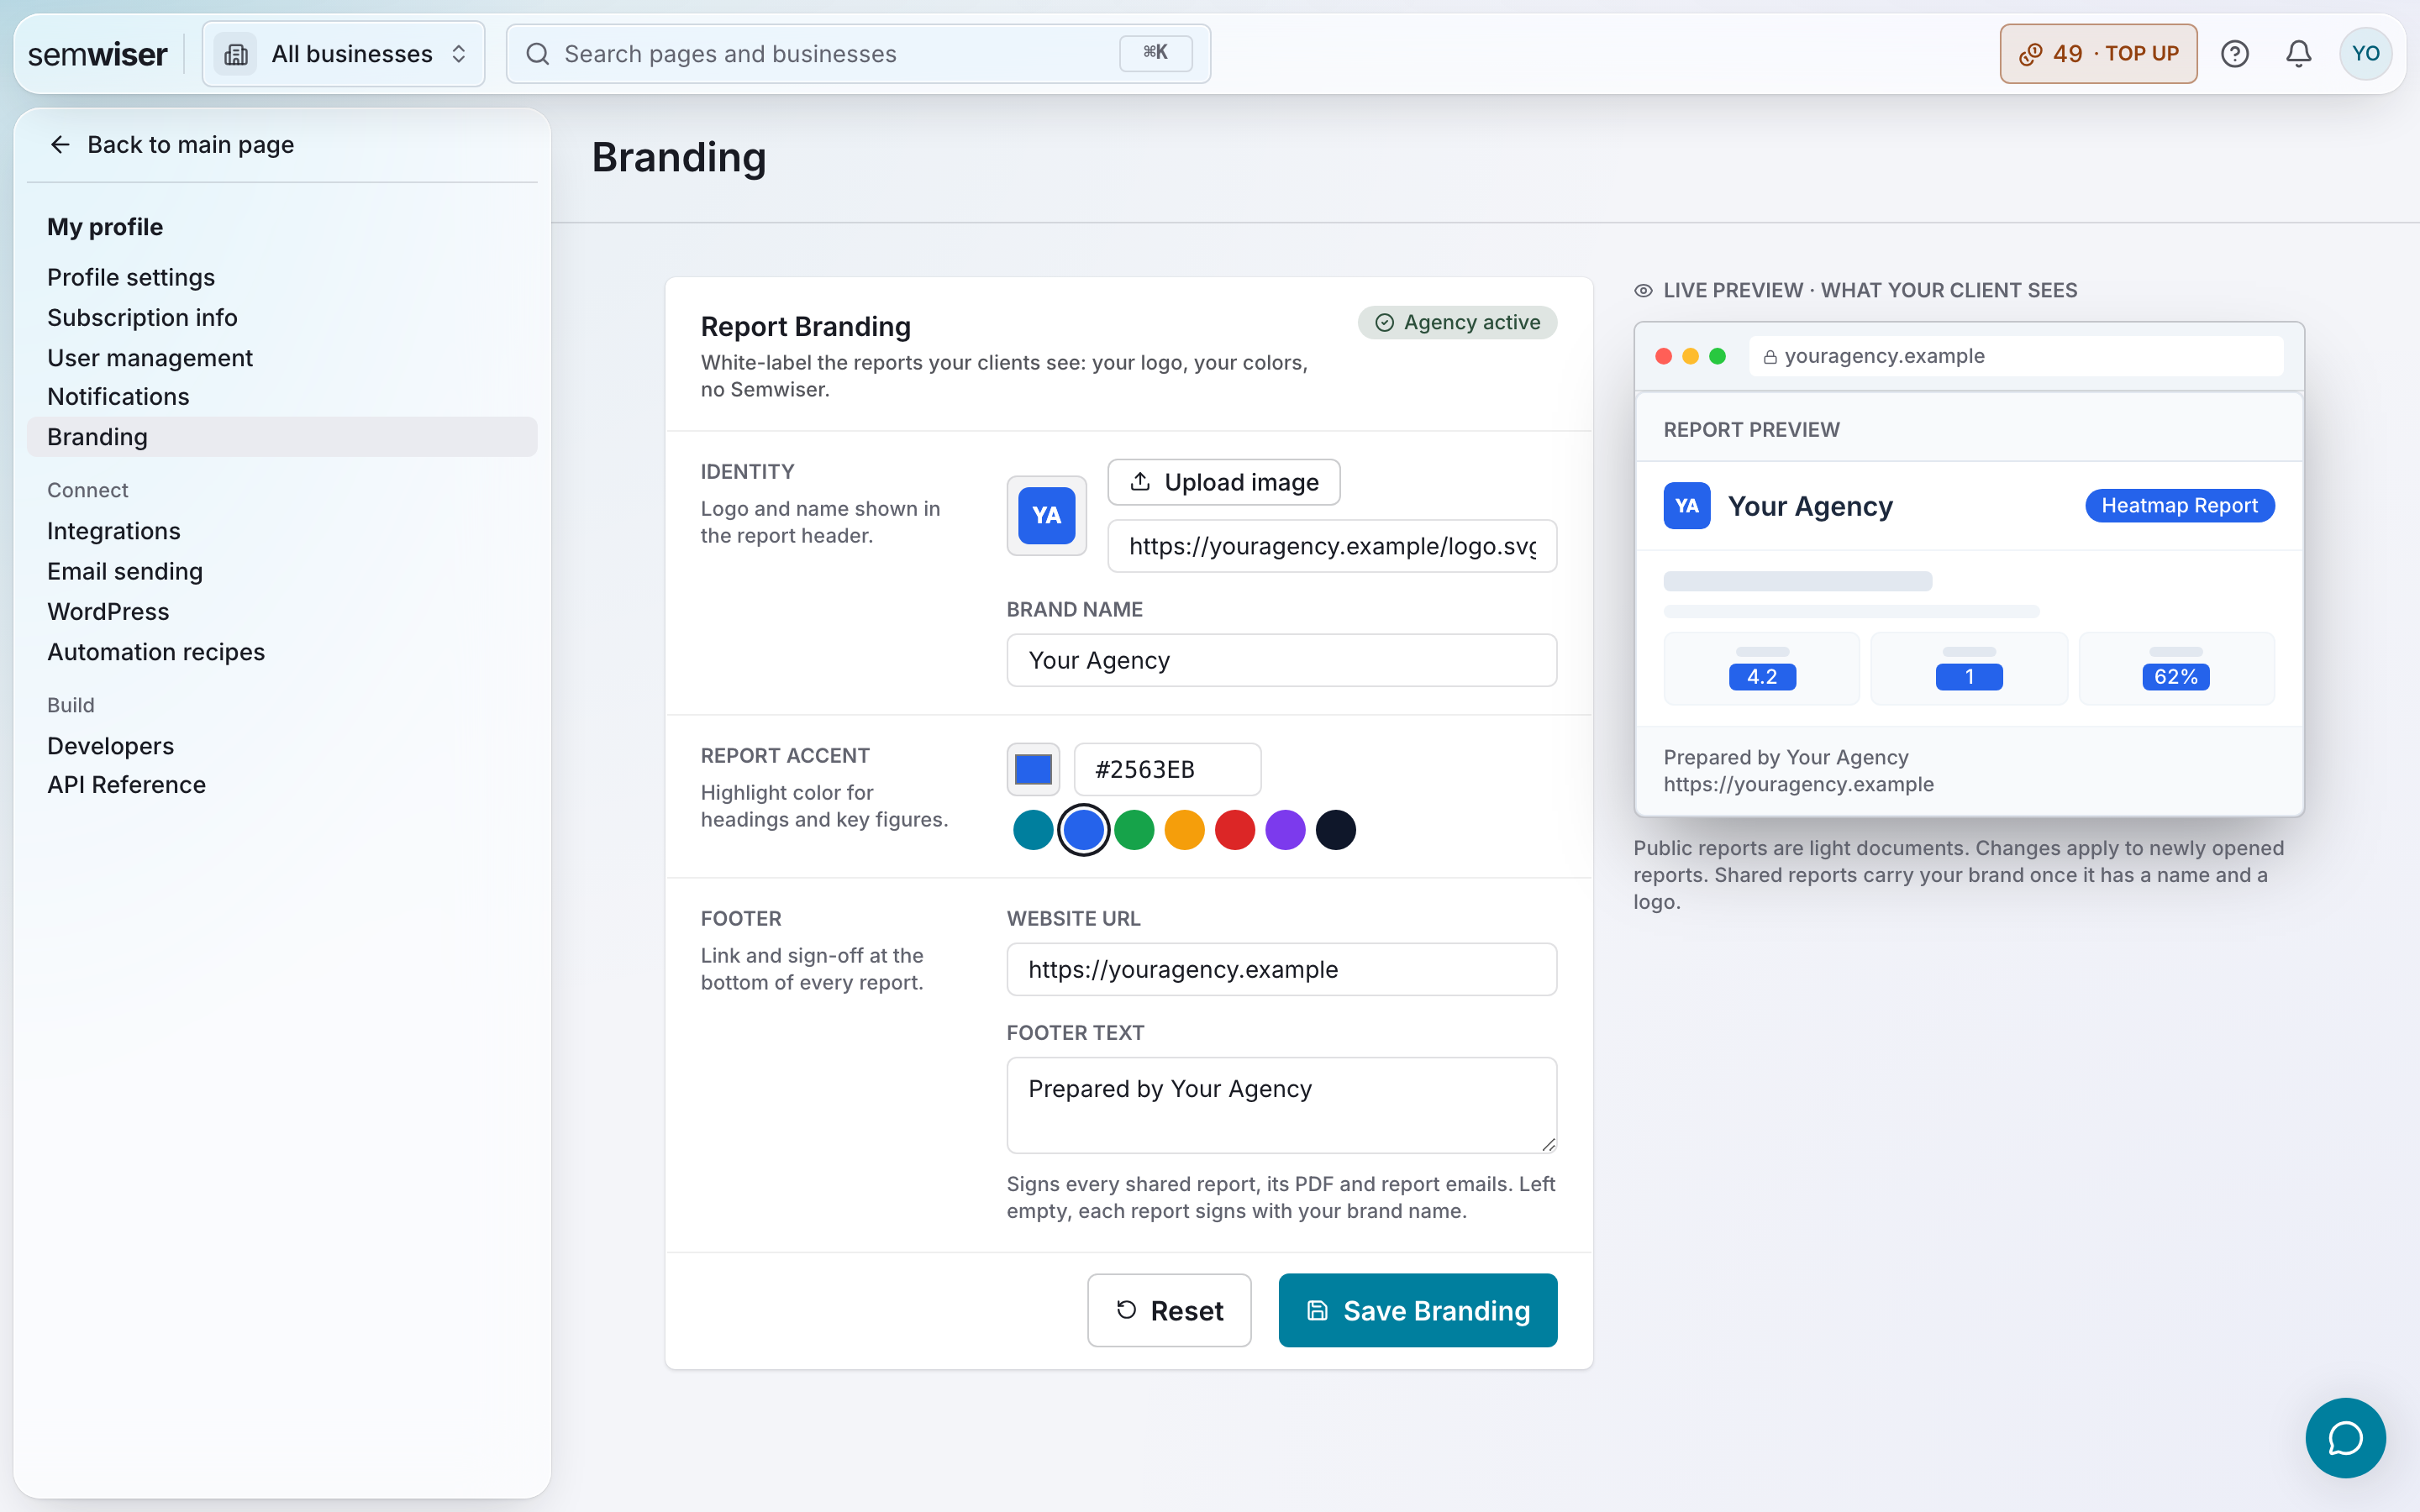Screen dimensions: 2420x1512
Task: Click the semwiser logo
Action: (x=97, y=54)
